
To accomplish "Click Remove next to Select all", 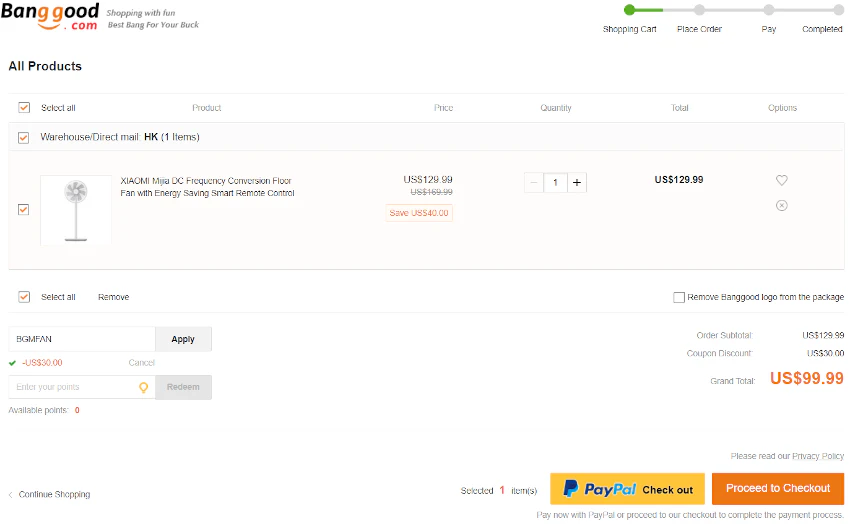I will (113, 297).
